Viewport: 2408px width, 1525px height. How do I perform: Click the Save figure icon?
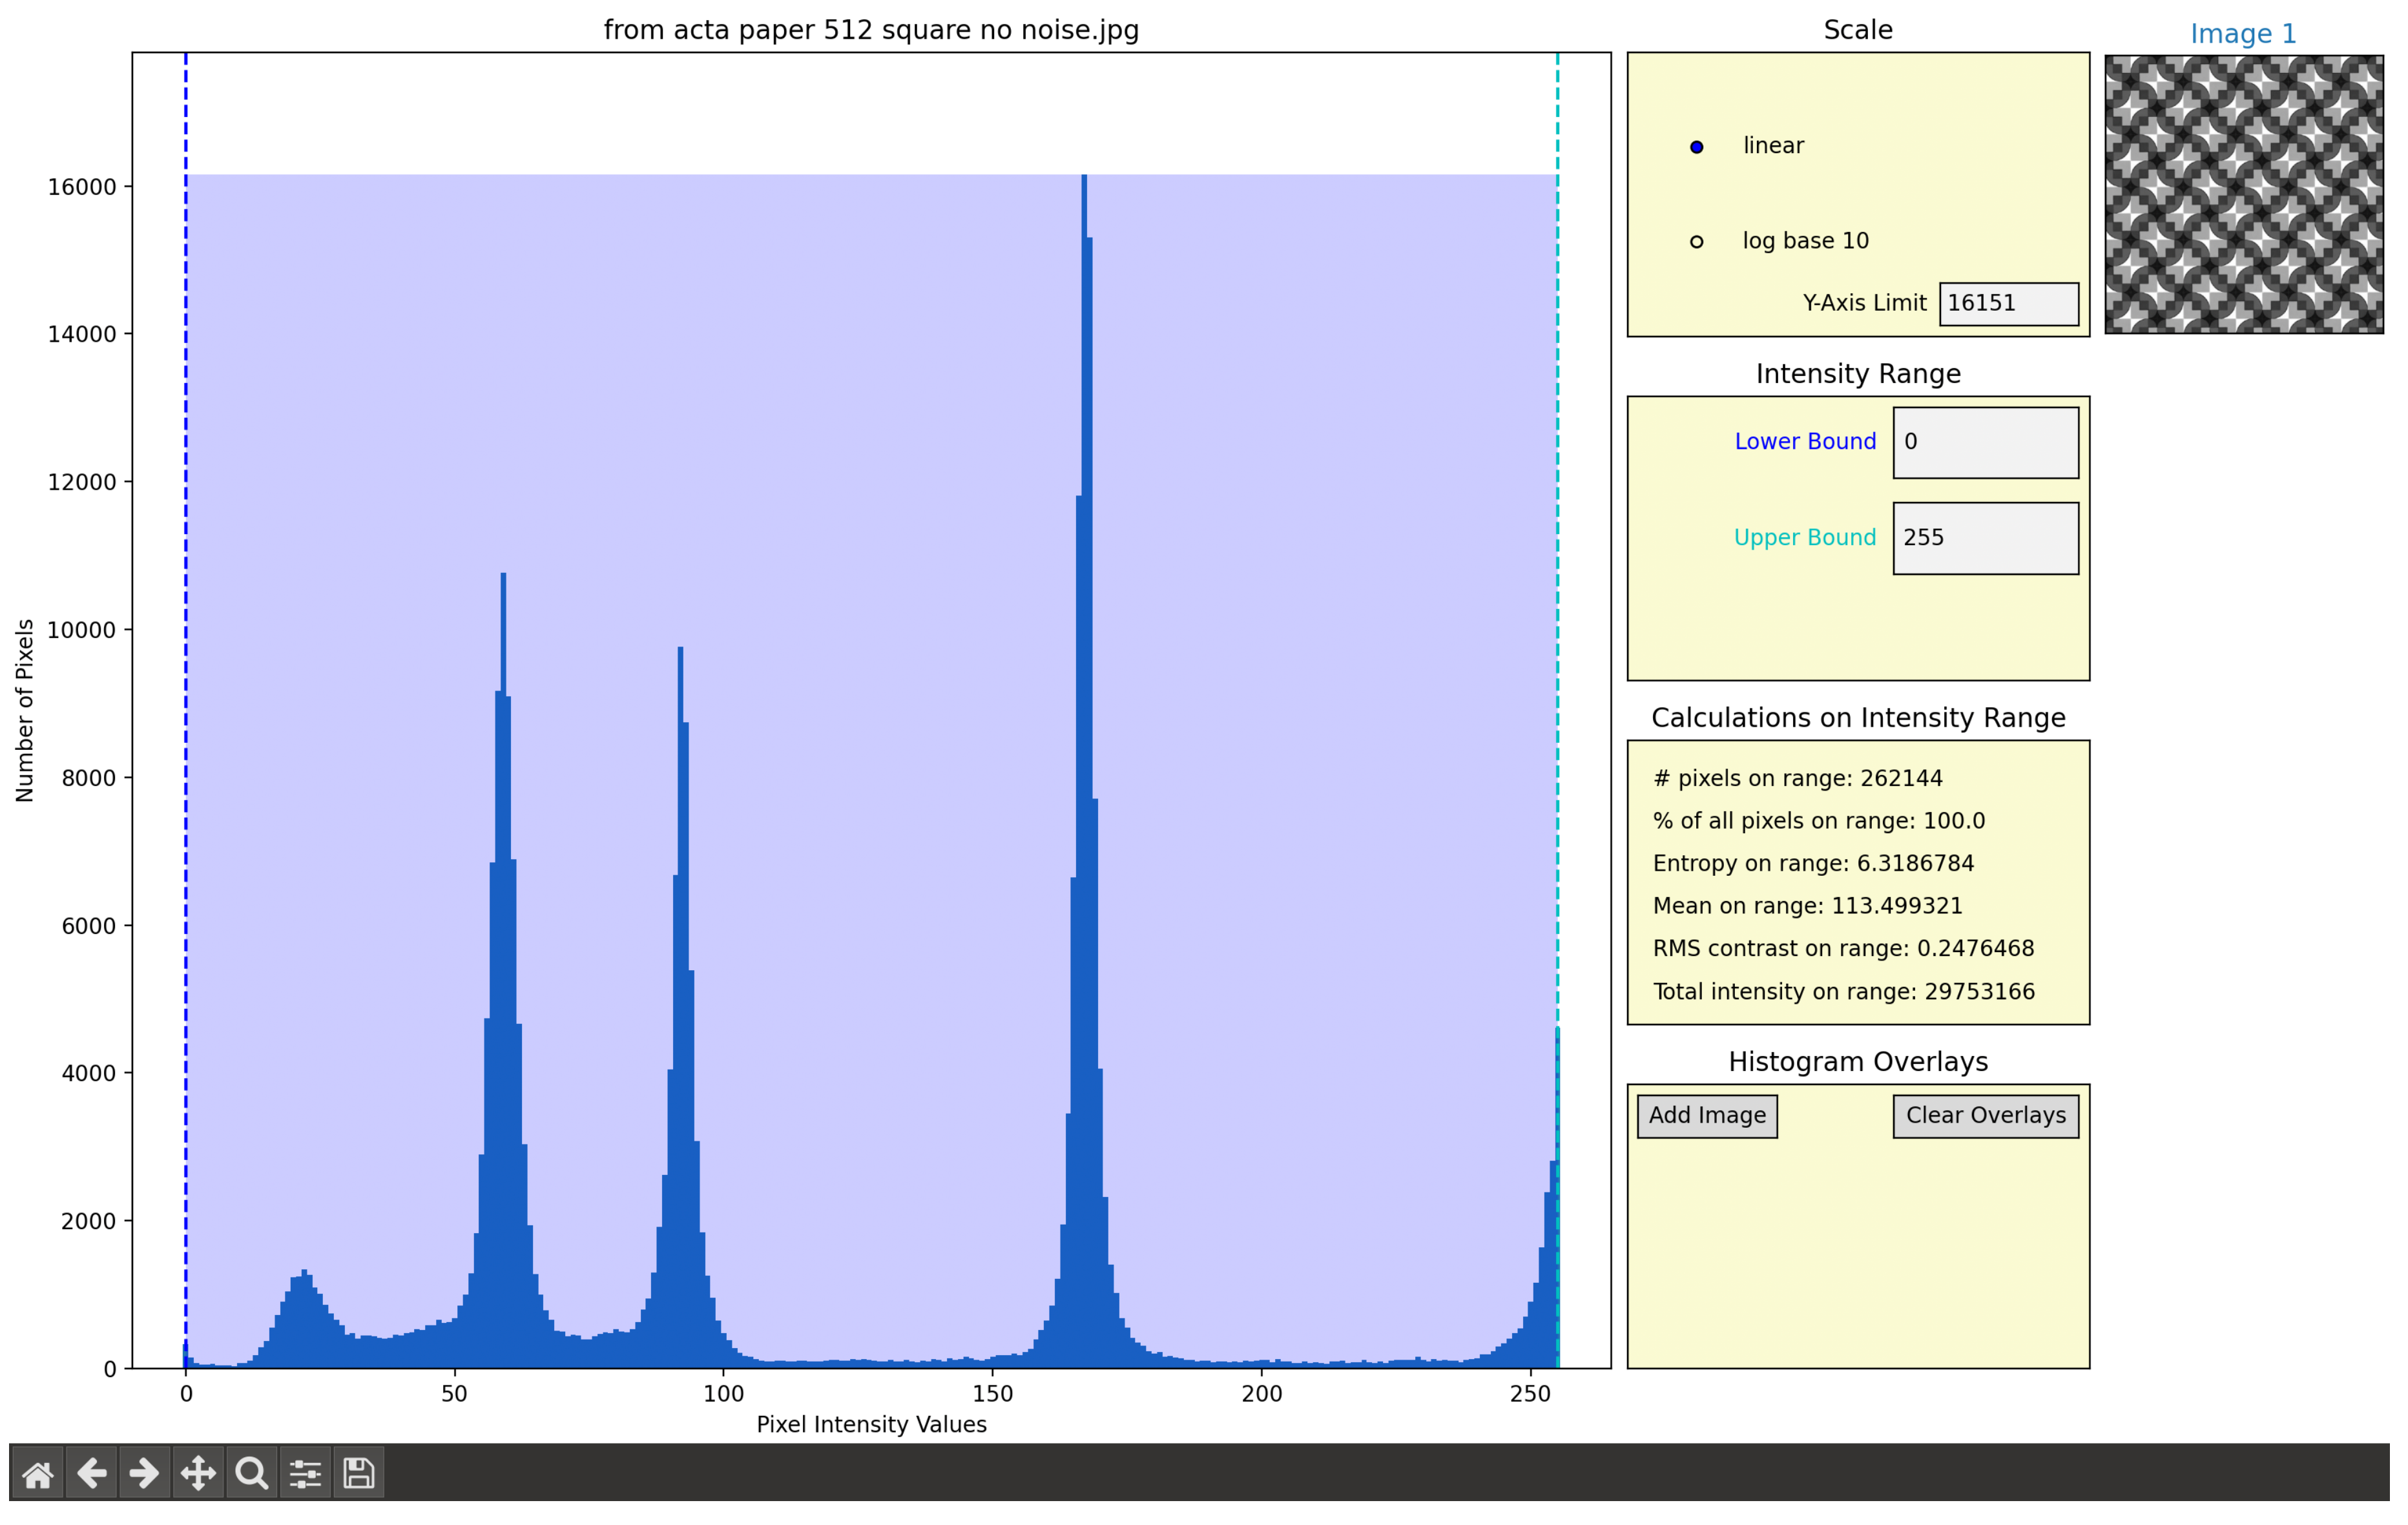(x=358, y=1473)
